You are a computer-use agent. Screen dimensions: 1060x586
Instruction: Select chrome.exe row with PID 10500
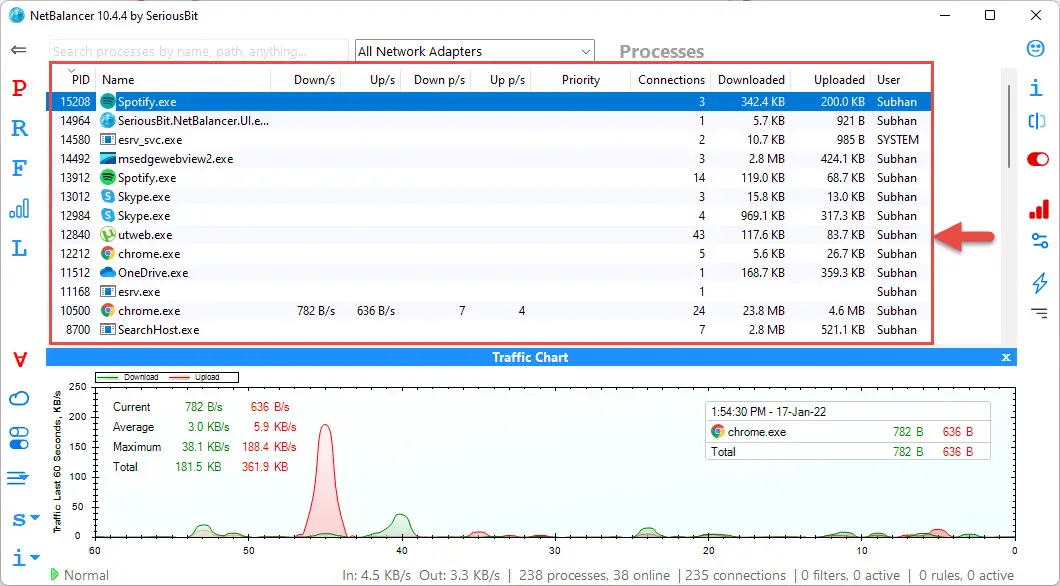(x=488, y=311)
